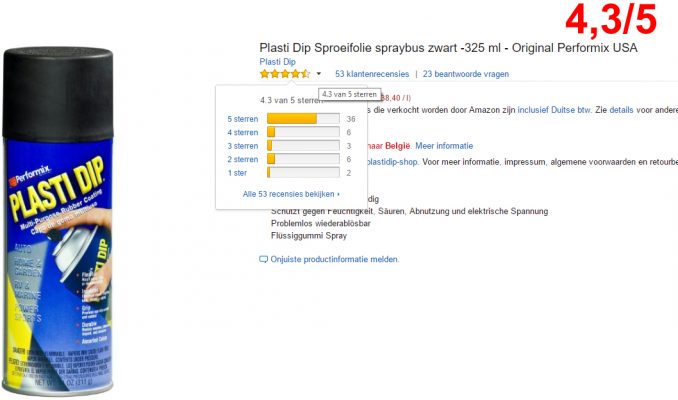Click the arrow after Alle 53 recensies bekijken
Screen dimensions: 678x400
338,195
